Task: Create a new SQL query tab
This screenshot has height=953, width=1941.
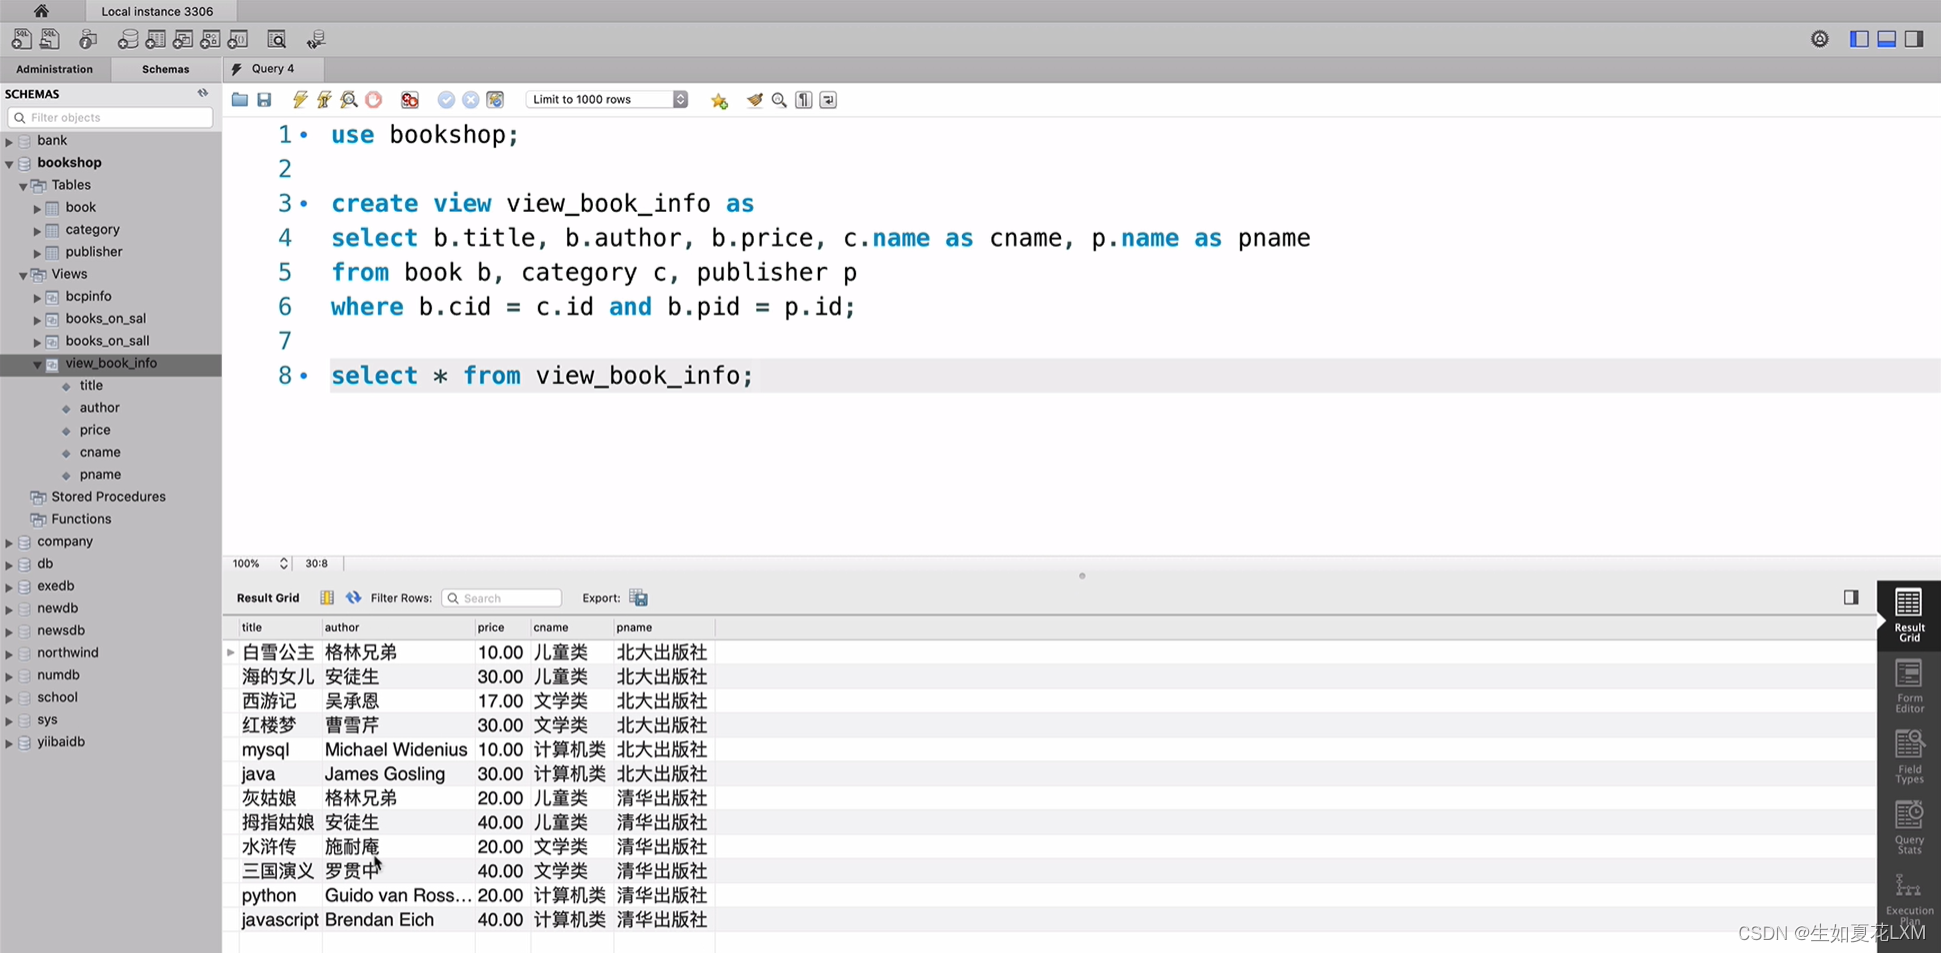Action: (22, 39)
